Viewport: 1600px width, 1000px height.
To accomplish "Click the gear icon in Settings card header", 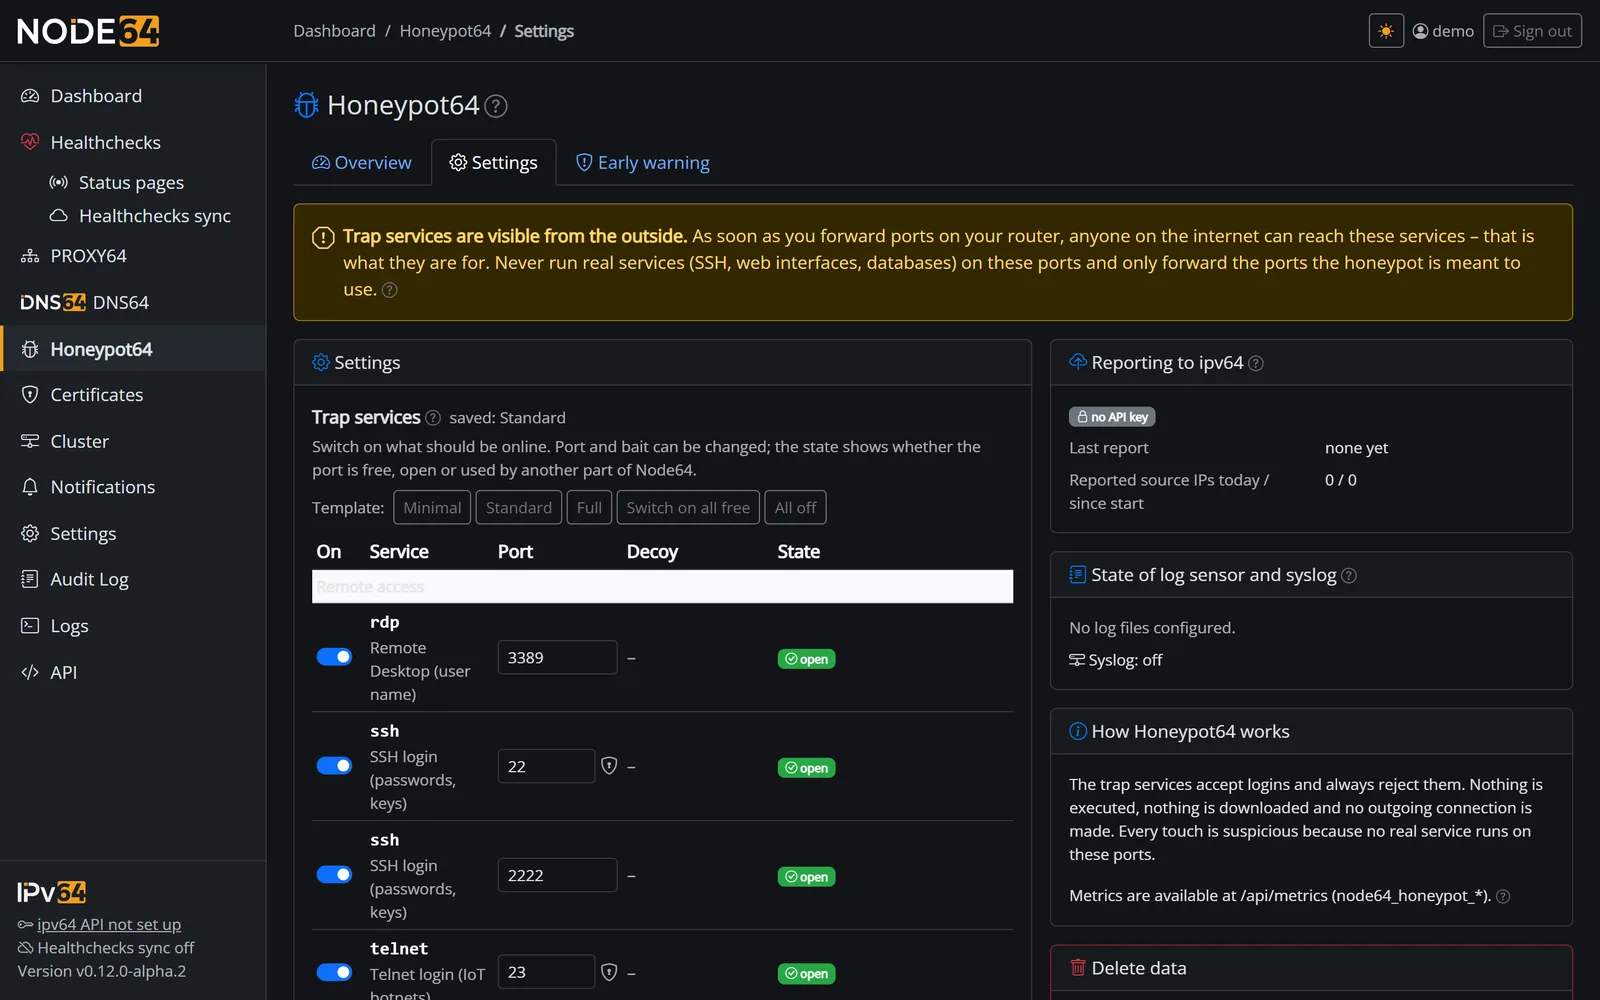I will pos(321,362).
